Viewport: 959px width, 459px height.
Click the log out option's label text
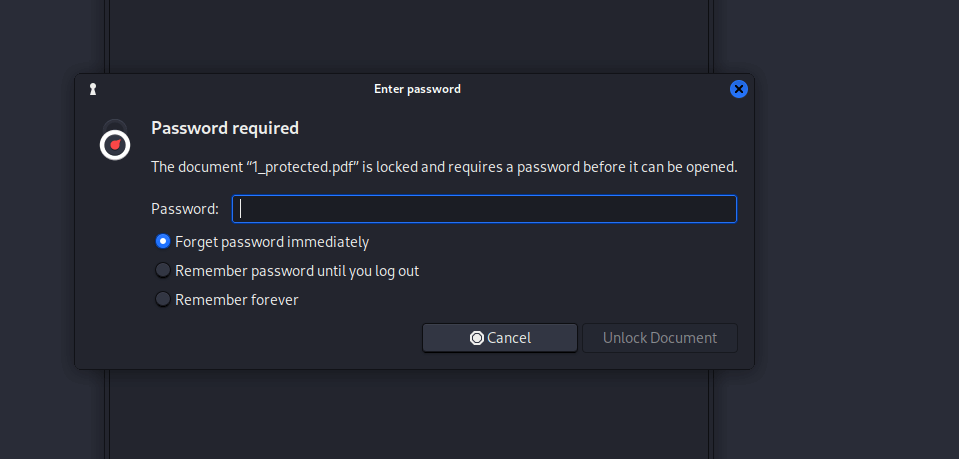297,271
